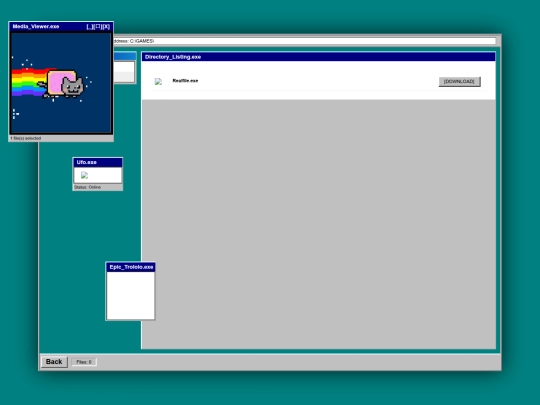Click the Address field showing C:\GAMES\
540x405 pixels.
tap(305, 41)
